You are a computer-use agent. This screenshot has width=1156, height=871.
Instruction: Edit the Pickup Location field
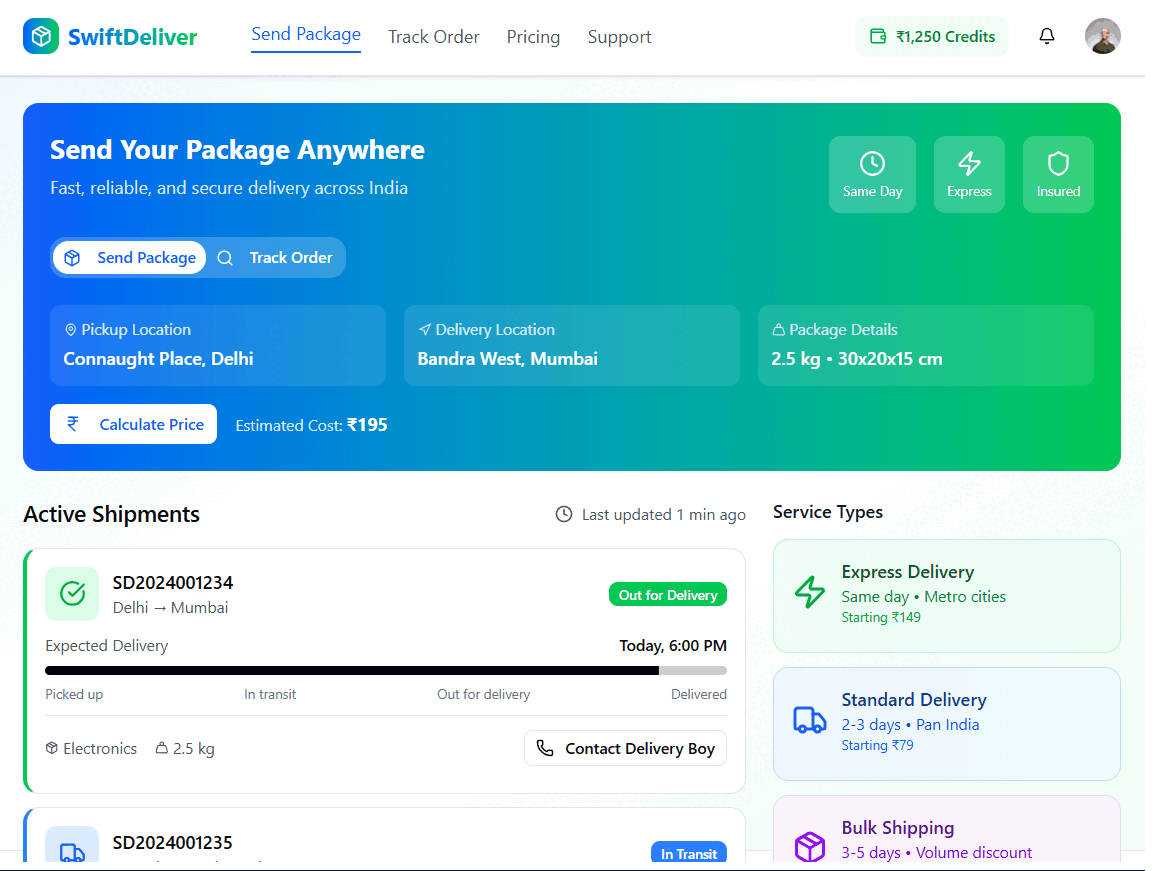tap(218, 346)
